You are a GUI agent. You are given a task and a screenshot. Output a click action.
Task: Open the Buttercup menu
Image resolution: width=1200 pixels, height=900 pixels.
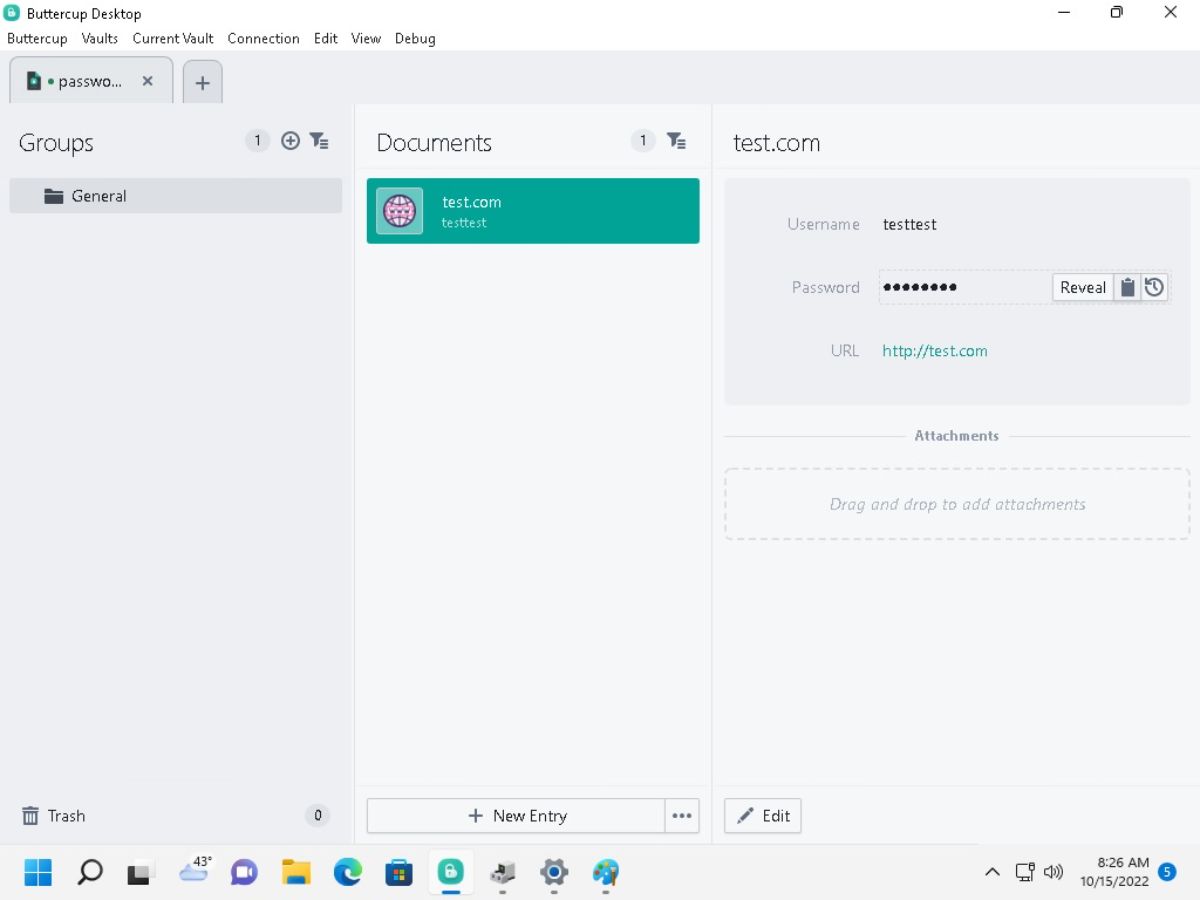[37, 38]
